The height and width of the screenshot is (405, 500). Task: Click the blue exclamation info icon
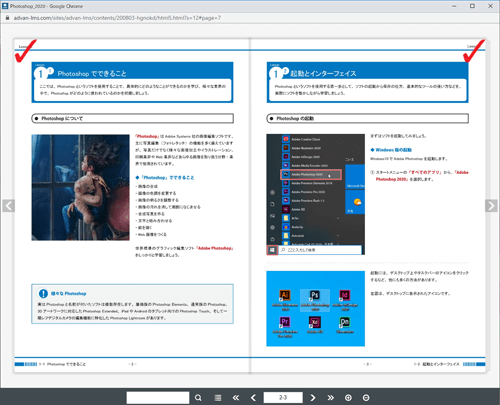pyautogui.click(x=43, y=294)
